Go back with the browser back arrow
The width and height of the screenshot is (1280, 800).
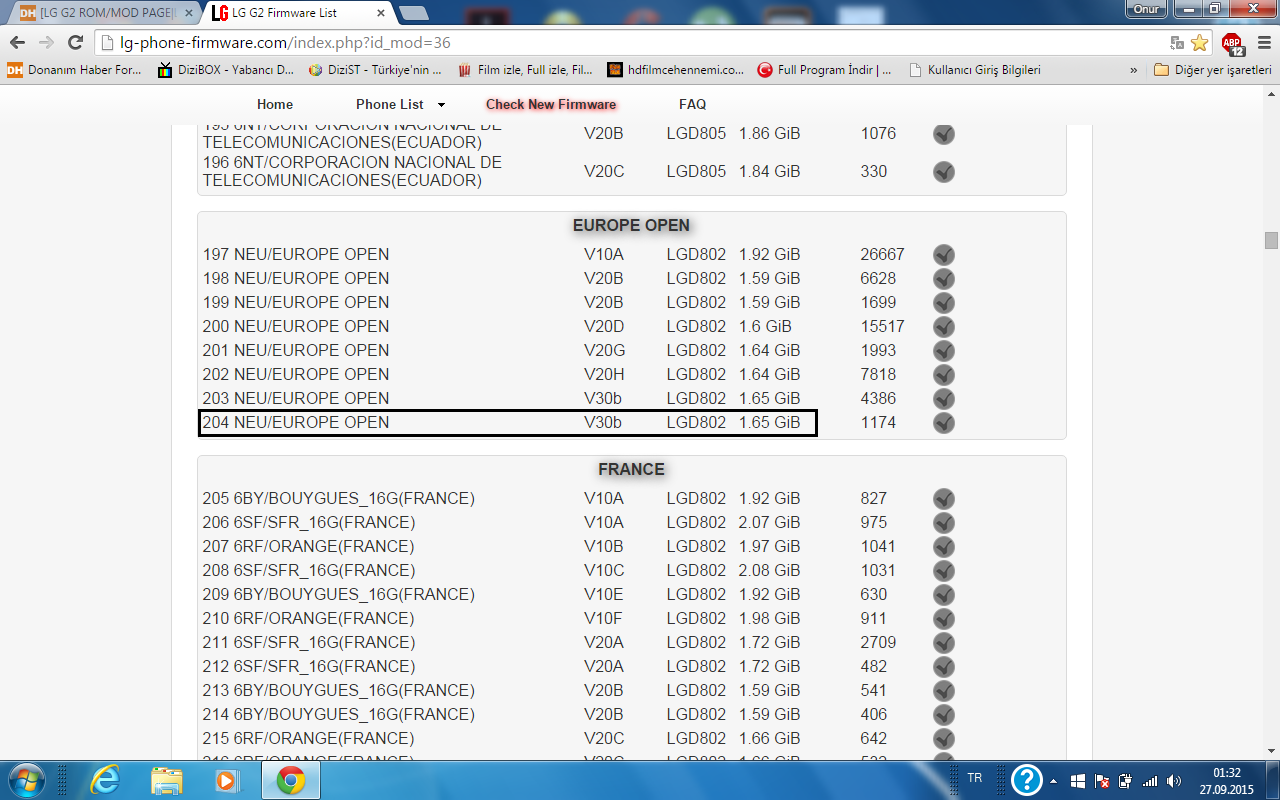(x=18, y=43)
